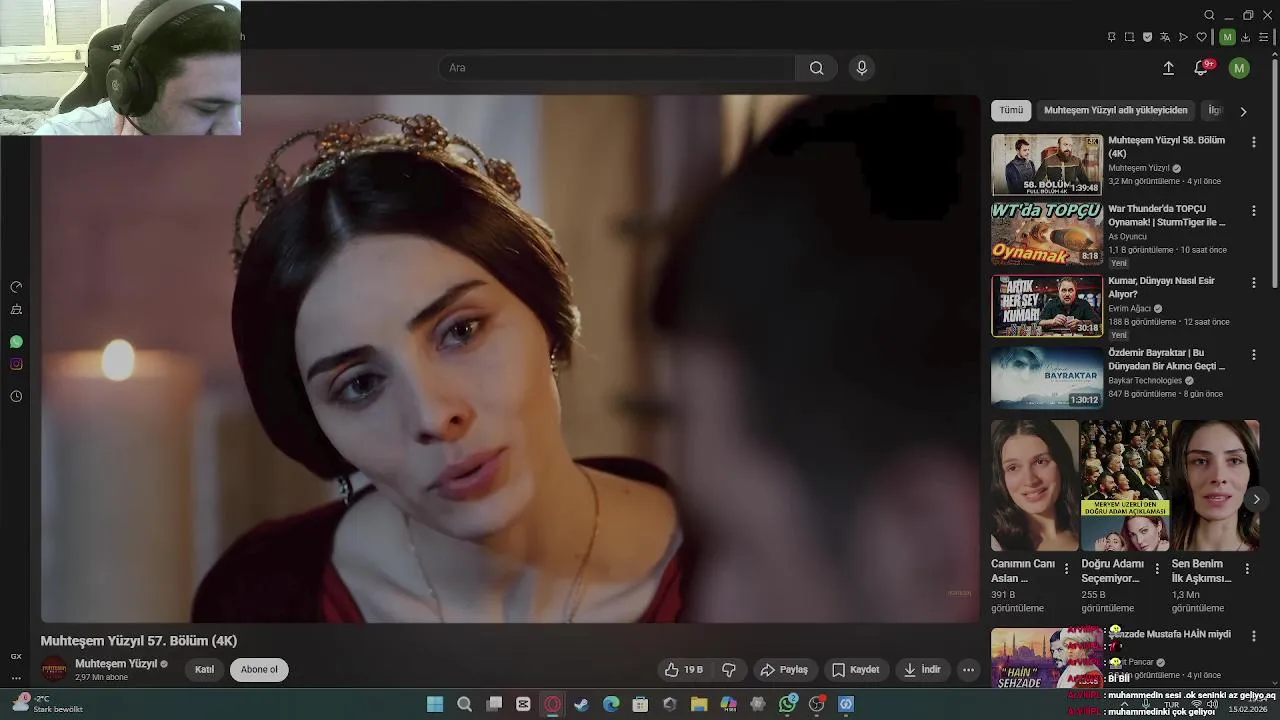1280x720 pixels.
Task: Open Kumar, Dünyayı Nasıl Esir Alıyor thumbnail
Action: tap(1047, 305)
